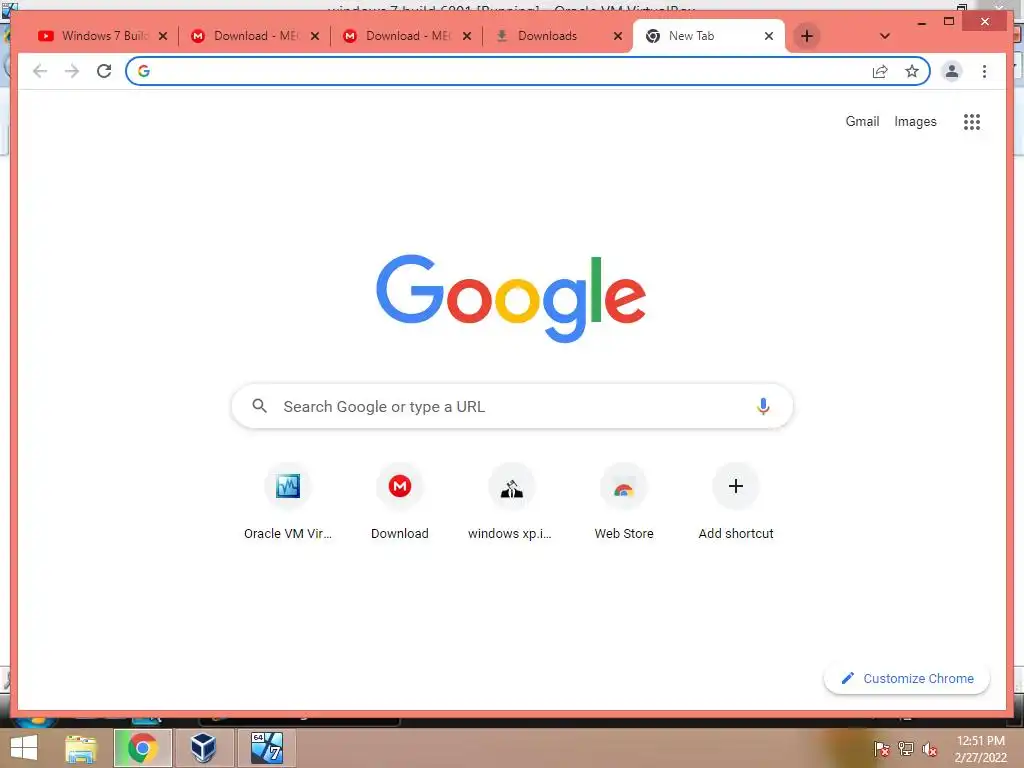The width and height of the screenshot is (1024, 768).
Task: Reload the page with the refresh icon
Action: [x=104, y=71]
